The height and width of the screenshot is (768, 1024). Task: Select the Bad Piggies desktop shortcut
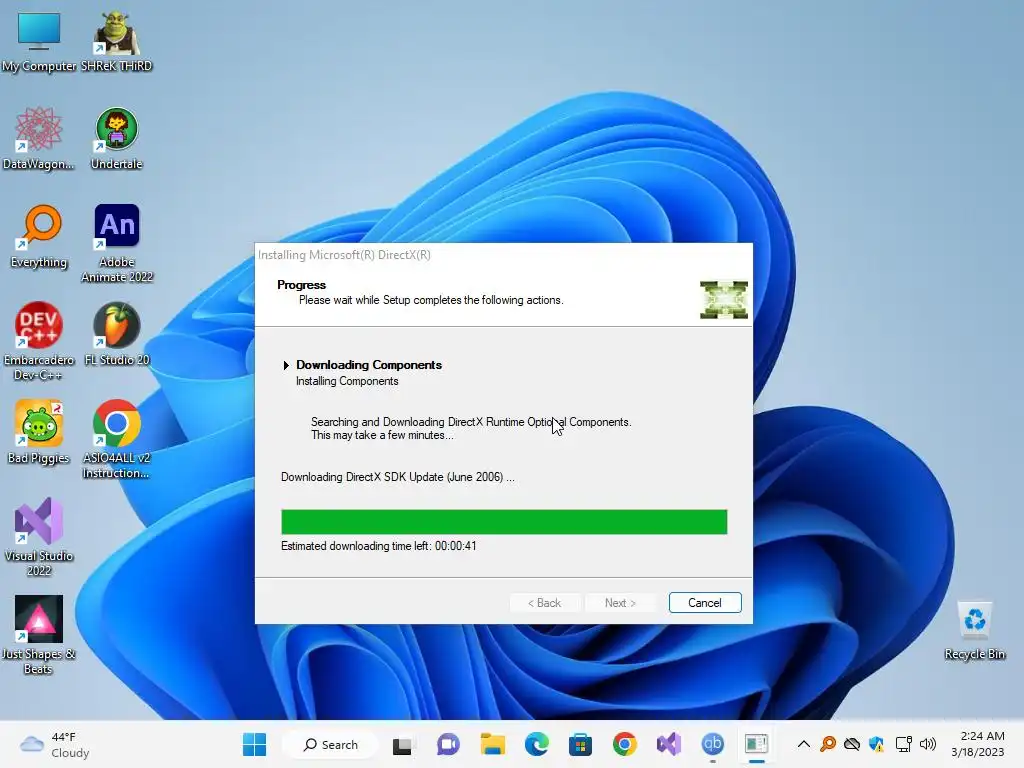[39, 433]
